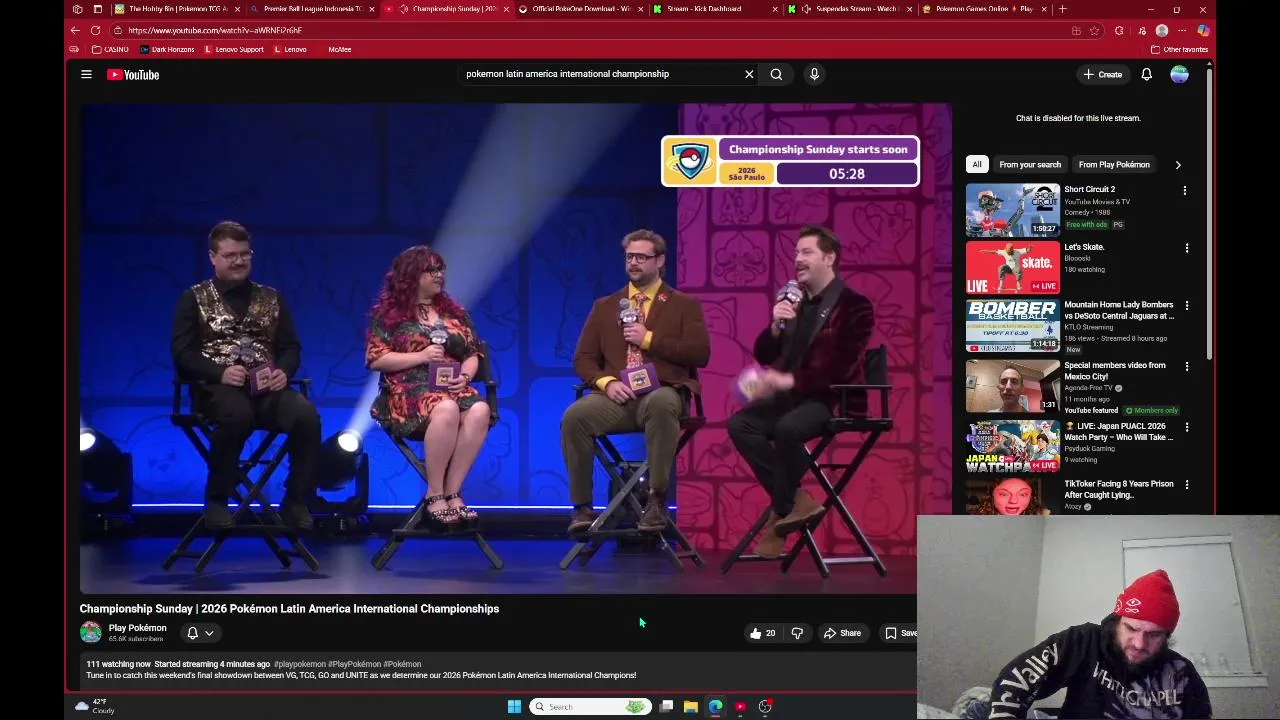Clear the YouTube search box text
Viewport: 1280px width, 720px height.
point(749,74)
